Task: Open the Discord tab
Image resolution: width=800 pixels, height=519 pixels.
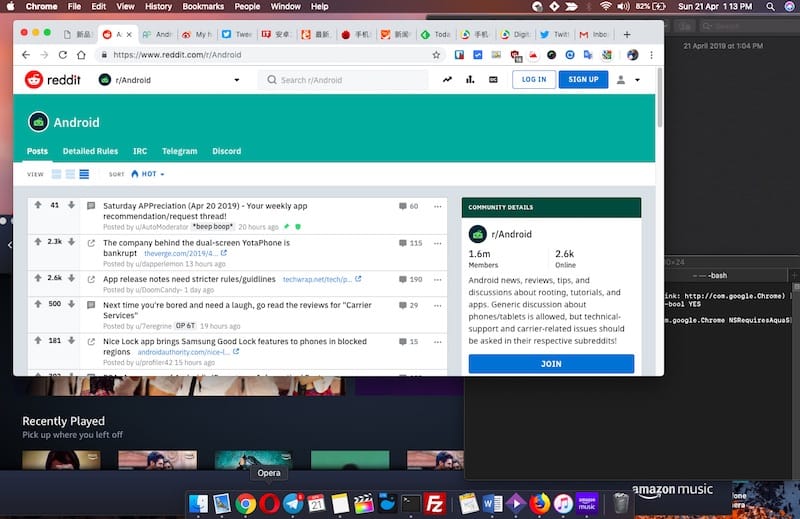Action: [227, 151]
